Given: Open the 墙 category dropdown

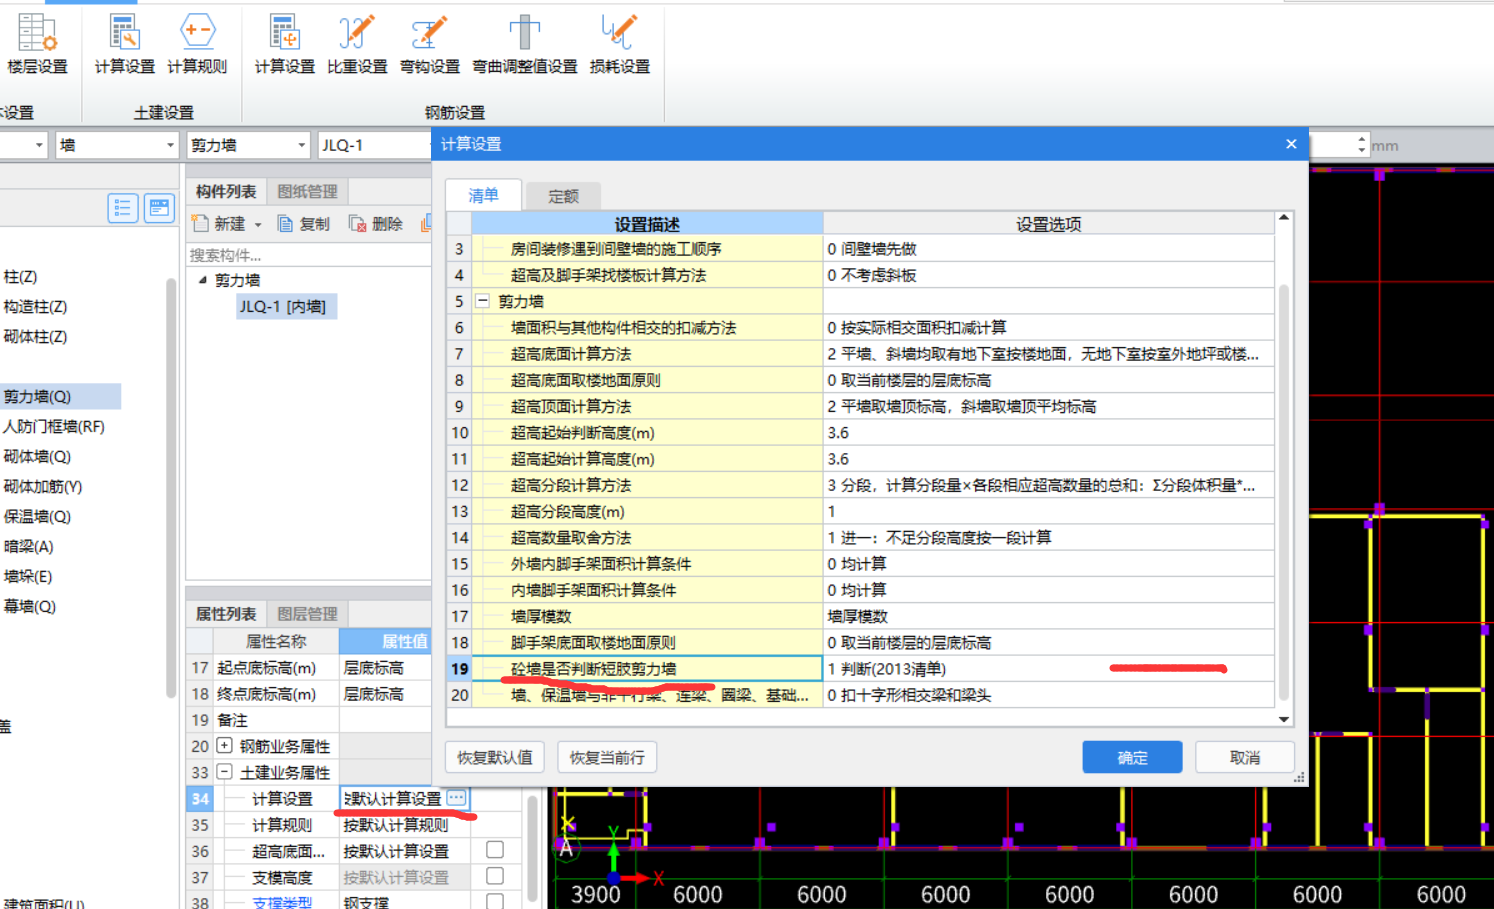Looking at the screenshot, I should (170, 145).
